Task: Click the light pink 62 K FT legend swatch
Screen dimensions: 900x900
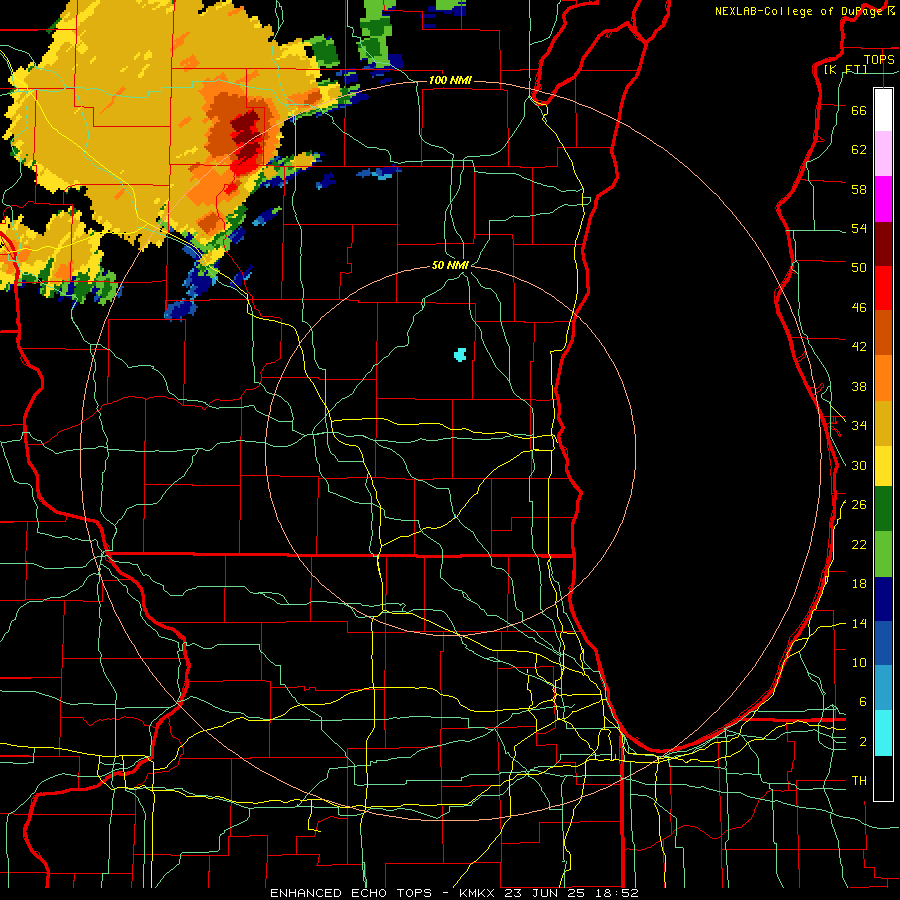Action: 883,154
